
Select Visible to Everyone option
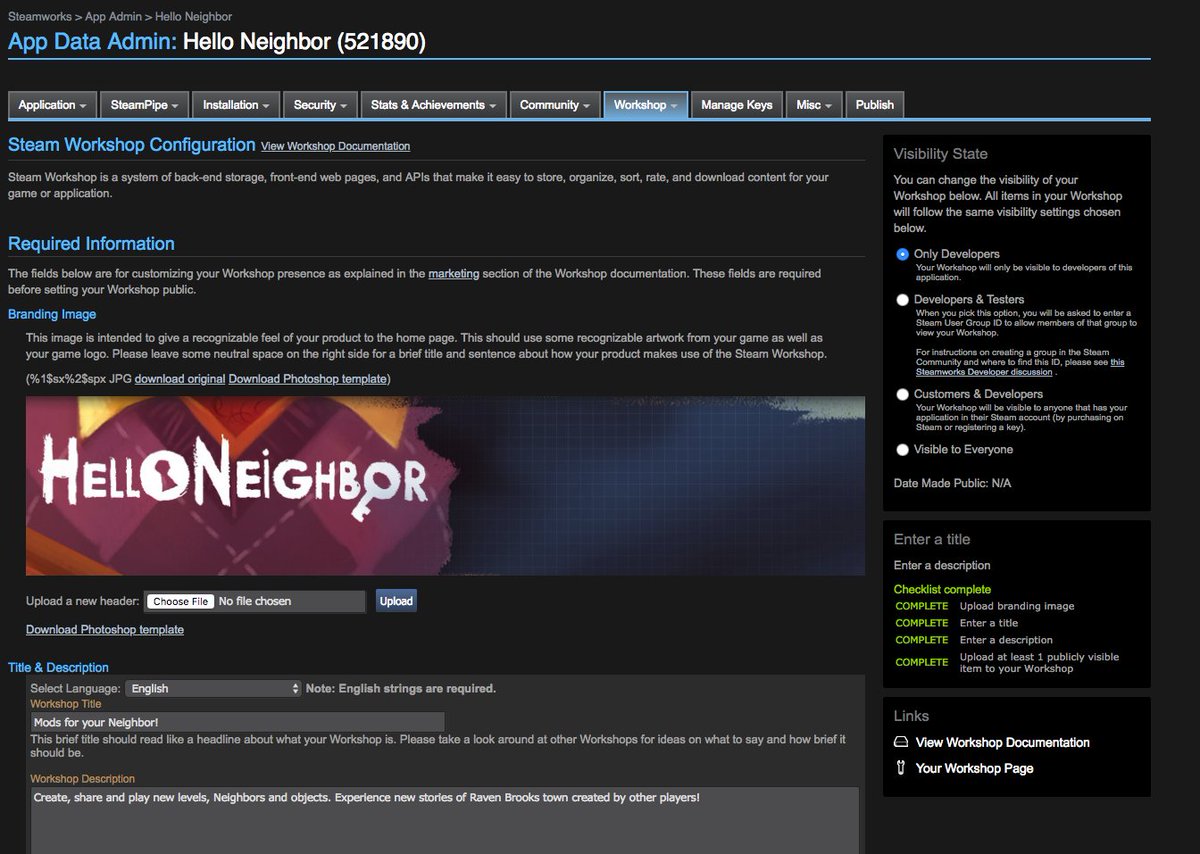pos(903,449)
